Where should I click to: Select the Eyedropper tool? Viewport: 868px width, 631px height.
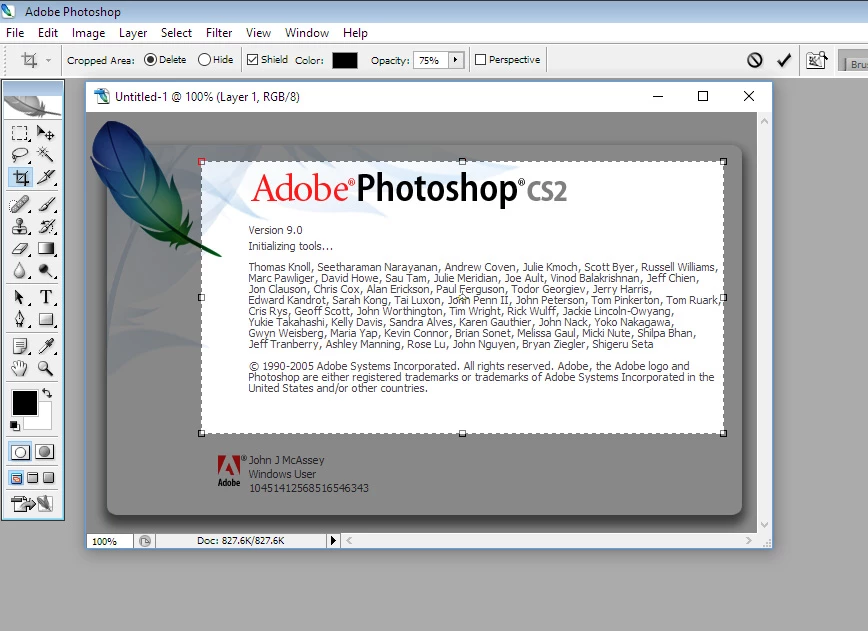[46, 346]
